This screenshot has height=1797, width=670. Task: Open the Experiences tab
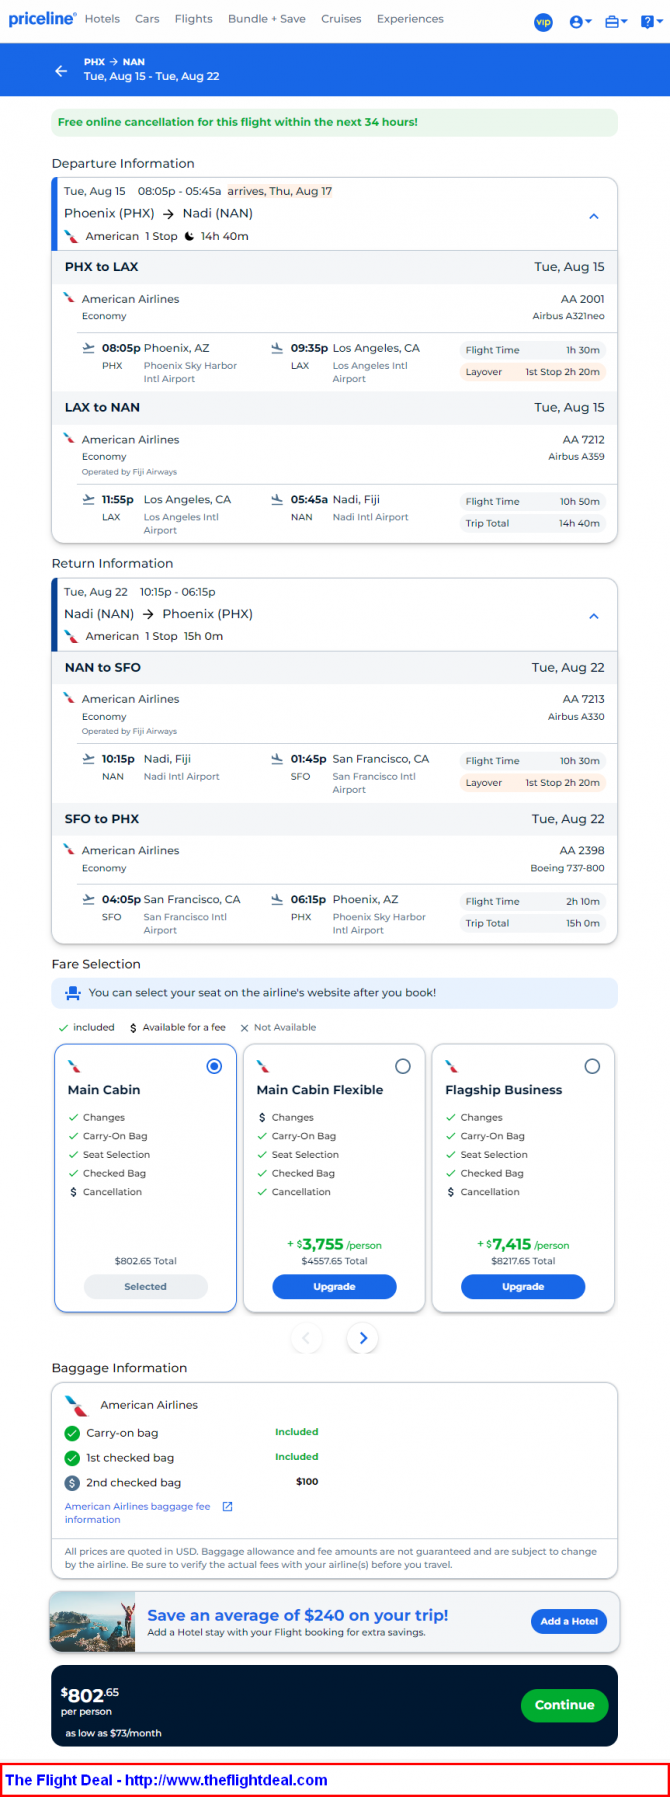(x=410, y=19)
